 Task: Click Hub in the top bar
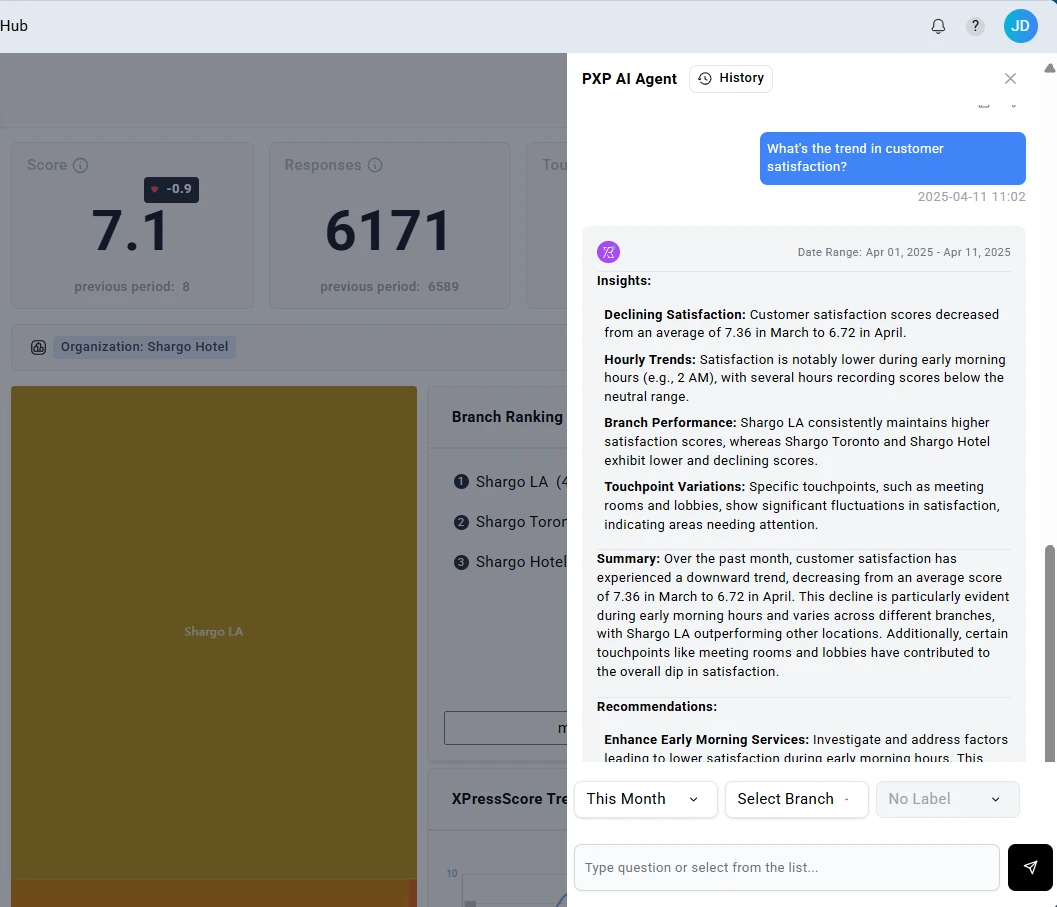14,25
